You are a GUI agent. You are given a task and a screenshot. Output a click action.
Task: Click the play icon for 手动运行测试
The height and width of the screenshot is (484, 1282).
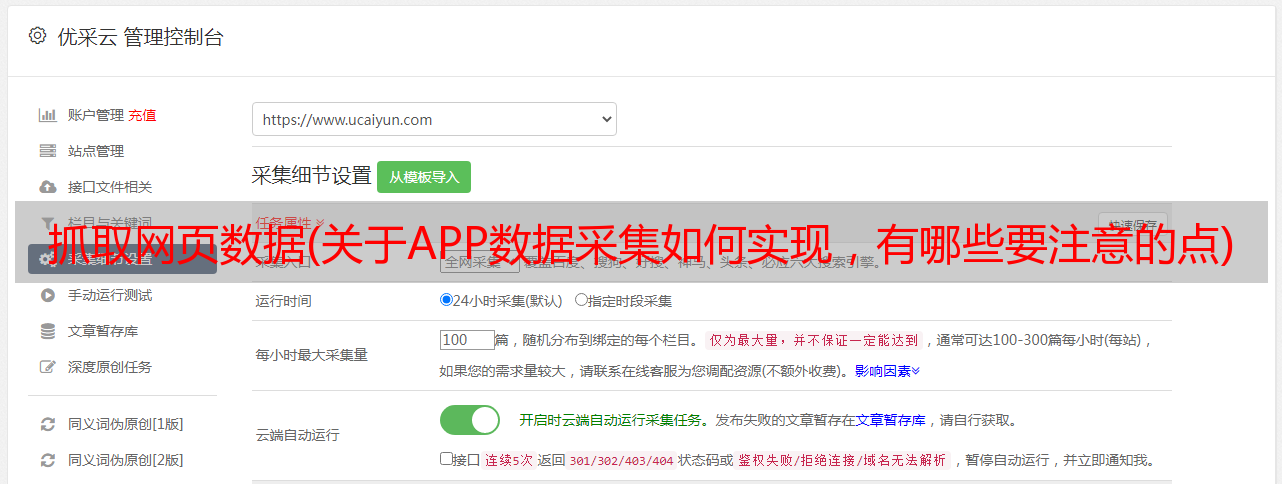pyautogui.click(x=47, y=295)
